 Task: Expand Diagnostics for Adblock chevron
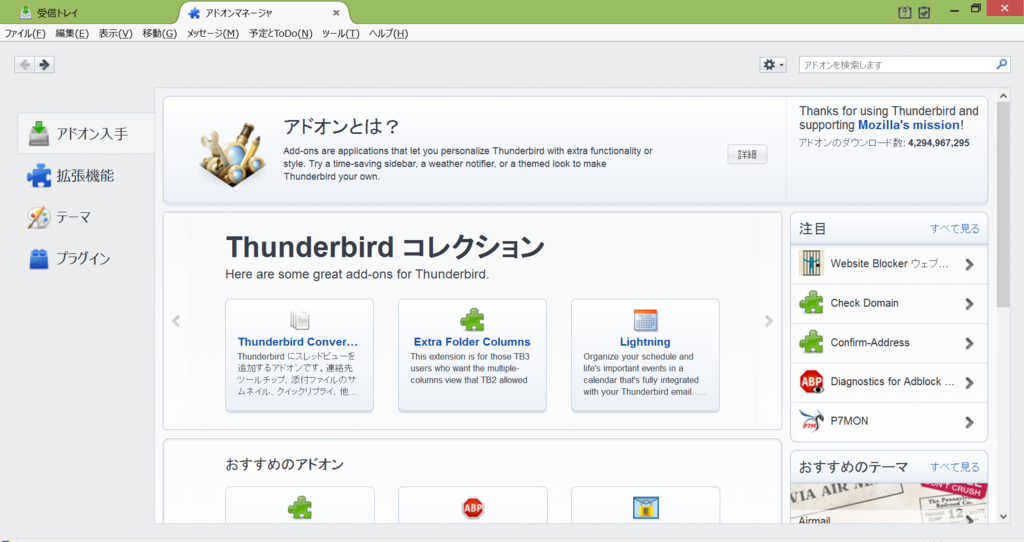point(969,383)
